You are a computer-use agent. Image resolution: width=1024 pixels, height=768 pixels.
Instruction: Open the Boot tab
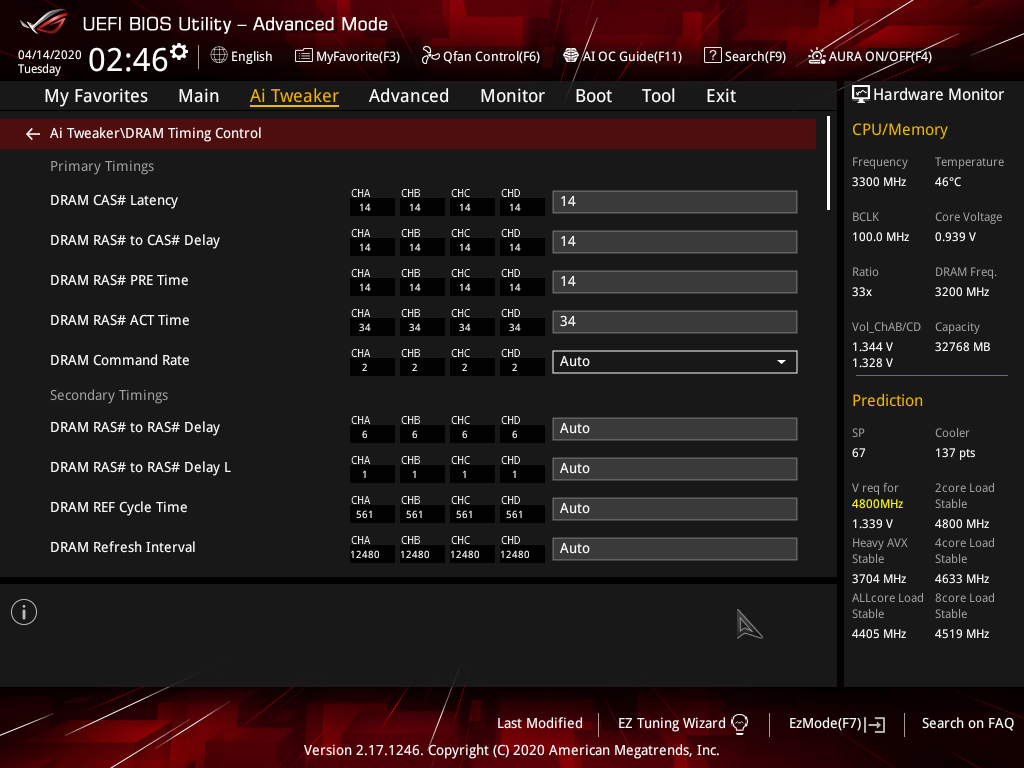click(x=593, y=96)
